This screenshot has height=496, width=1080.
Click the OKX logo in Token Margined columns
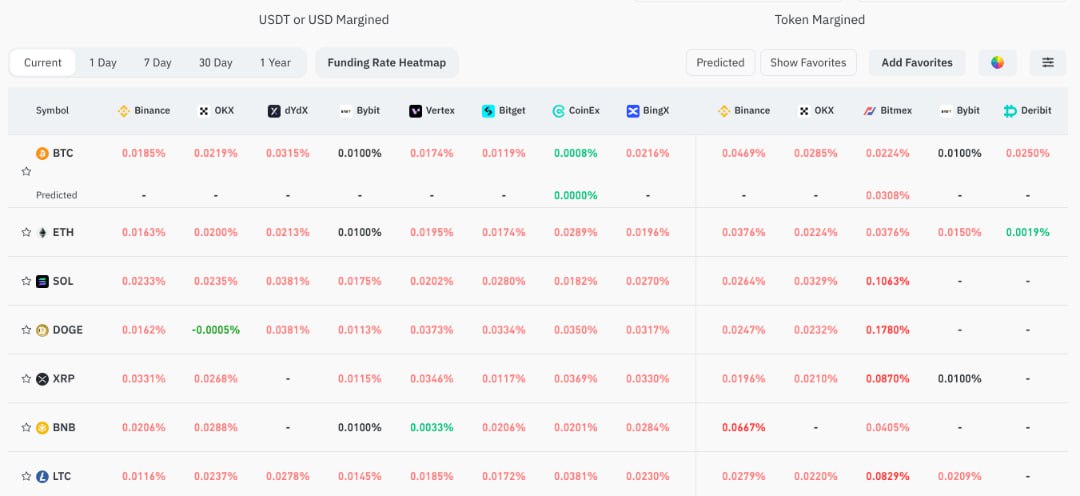click(804, 111)
